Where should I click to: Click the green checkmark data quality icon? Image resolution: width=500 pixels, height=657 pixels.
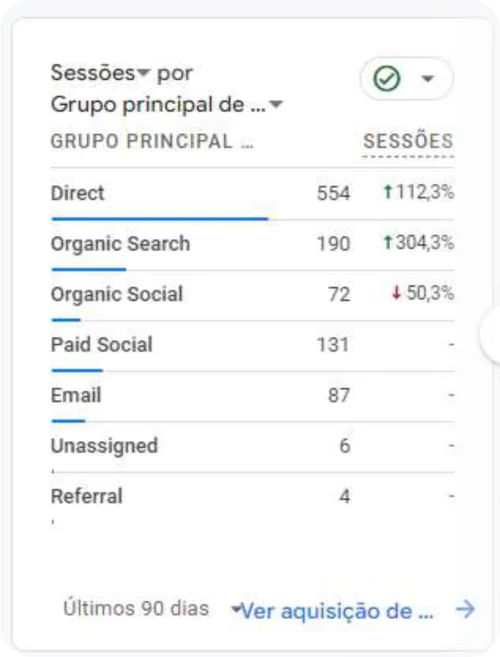[x=386, y=78]
